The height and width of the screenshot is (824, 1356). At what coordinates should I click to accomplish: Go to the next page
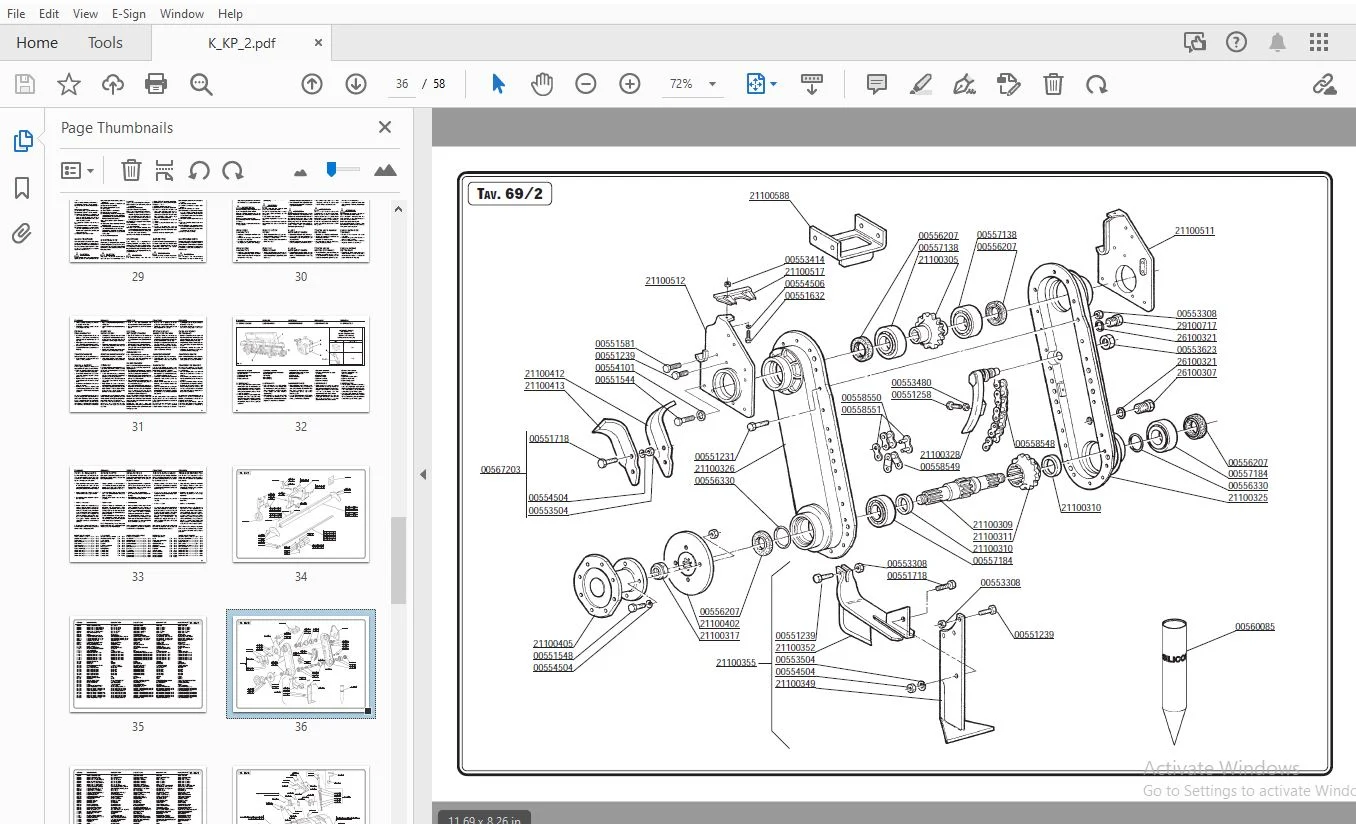pos(356,84)
